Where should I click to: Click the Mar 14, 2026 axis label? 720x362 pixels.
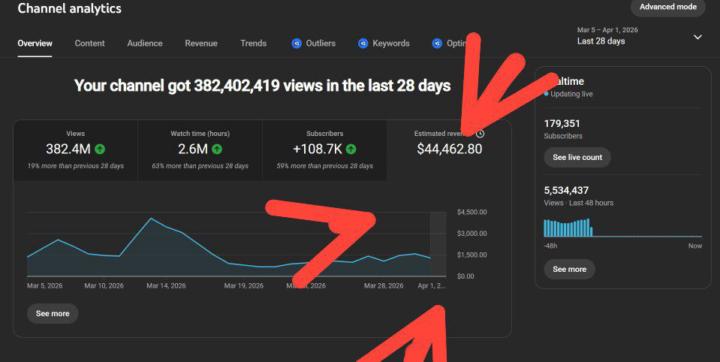[166, 286]
